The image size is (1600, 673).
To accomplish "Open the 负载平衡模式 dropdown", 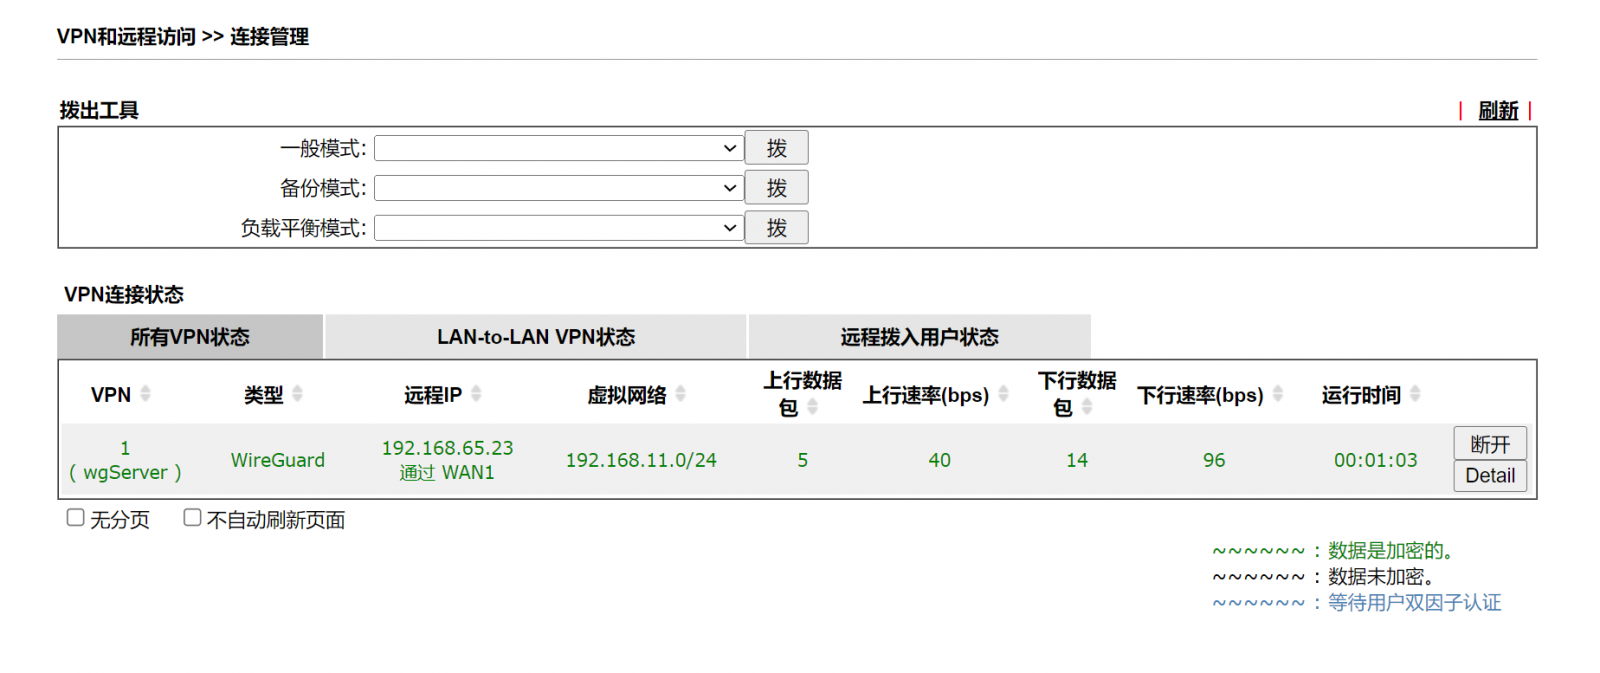I will coord(558,228).
